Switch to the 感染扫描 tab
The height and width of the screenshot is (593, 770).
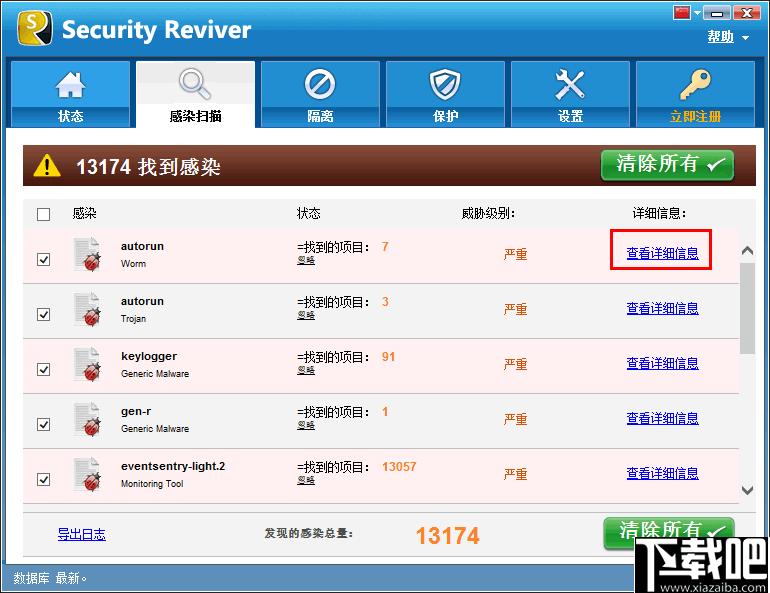coord(195,94)
